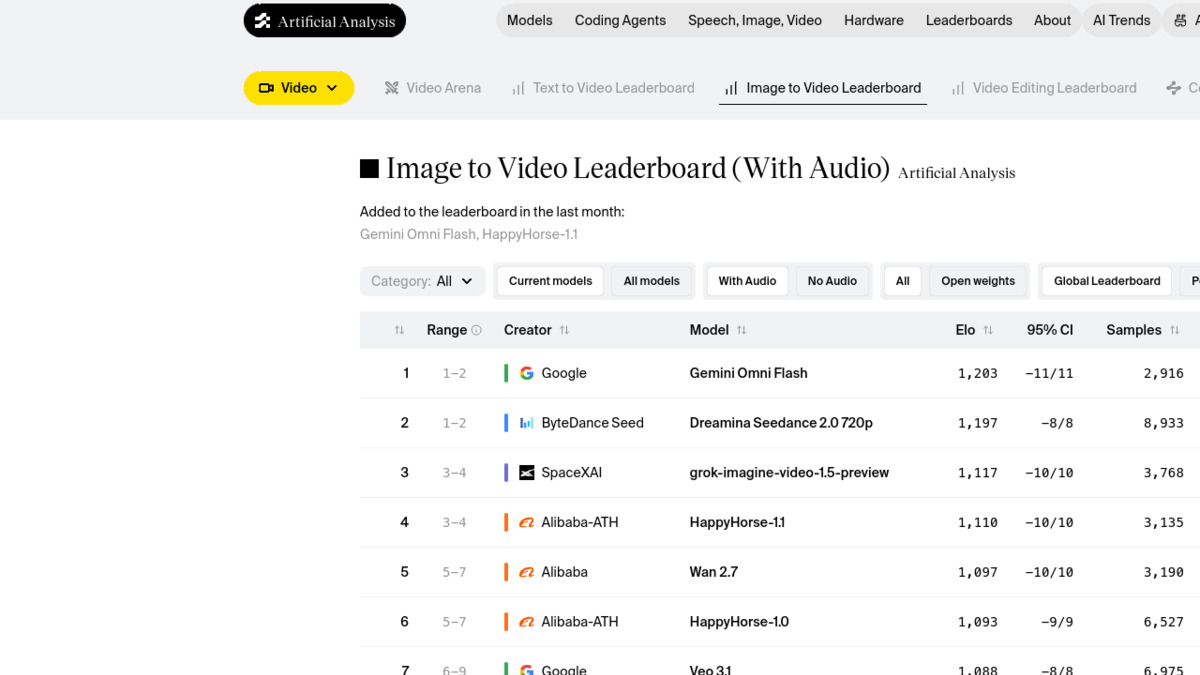Select the Global Leaderboard option
The height and width of the screenshot is (675, 1200).
coord(1107,281)
